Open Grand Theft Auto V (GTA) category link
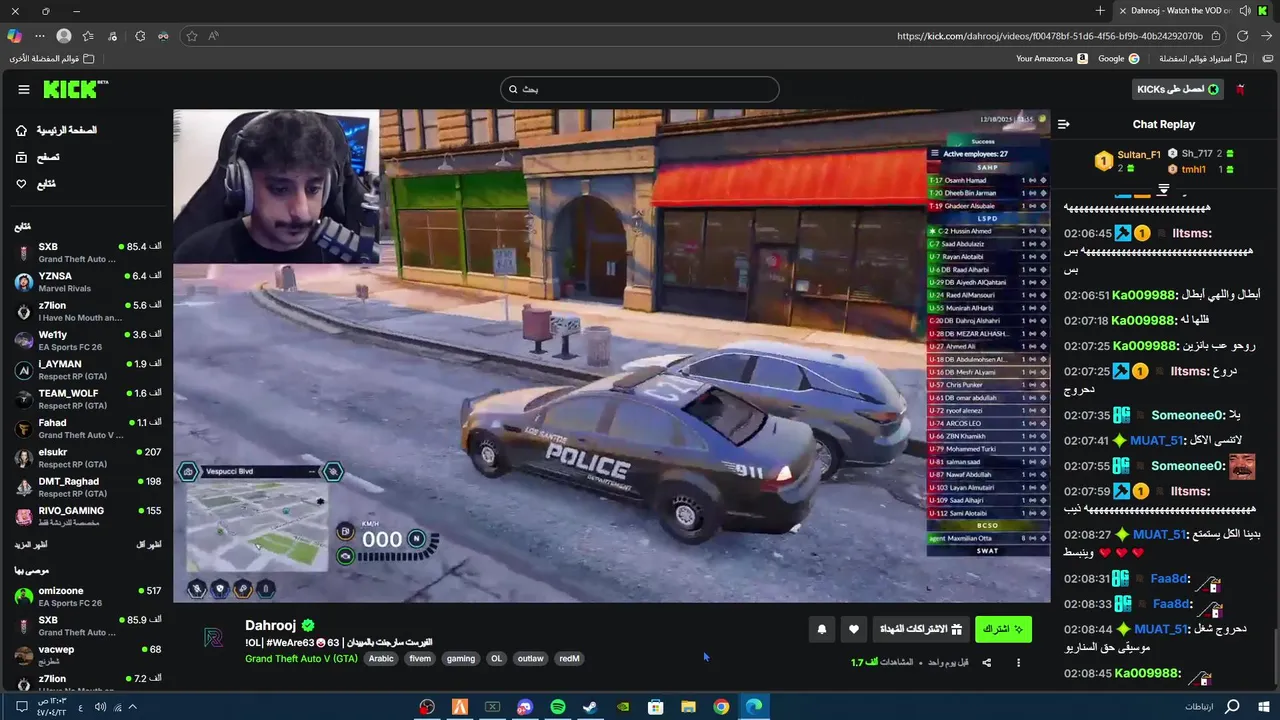1280x720 pixels. 301,659
